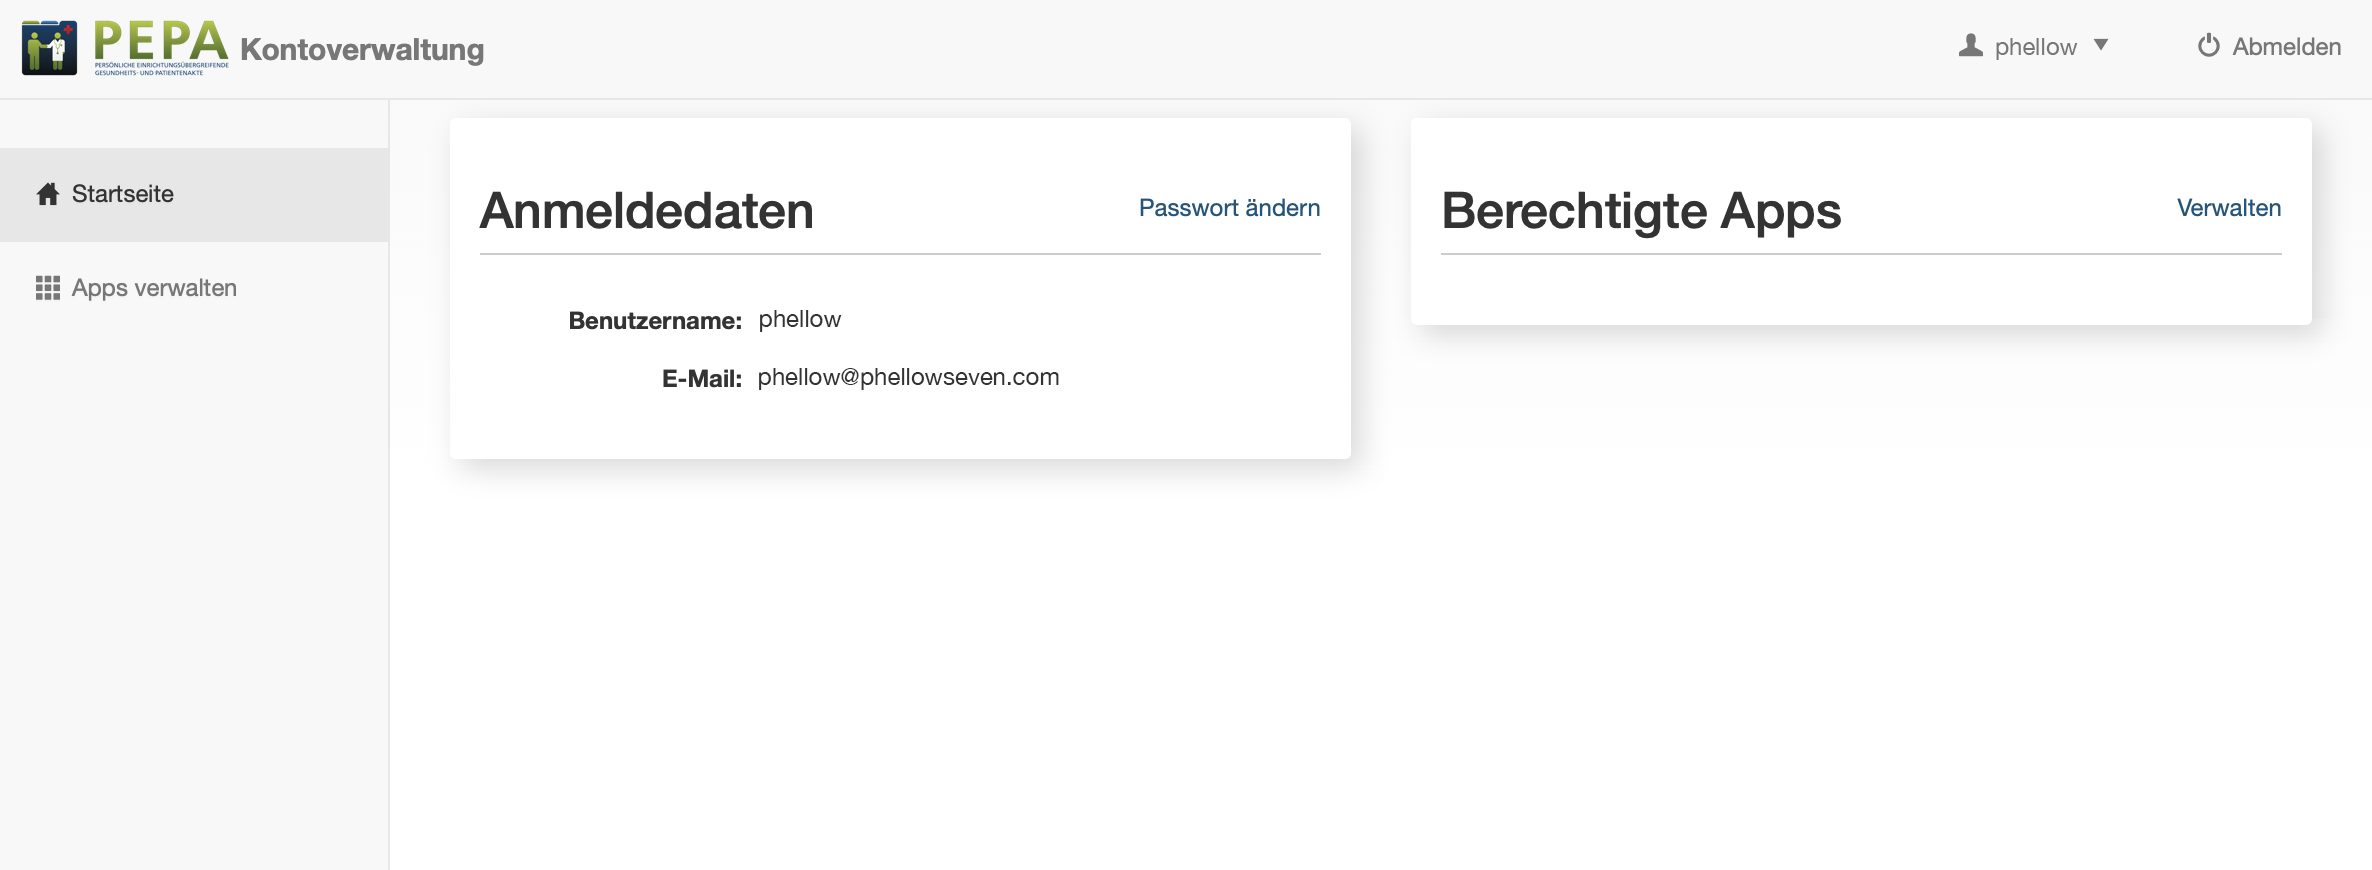The image size is (2372, 870).
Task: Click the home icon in sidebar
Action: [x=48, y=194]
